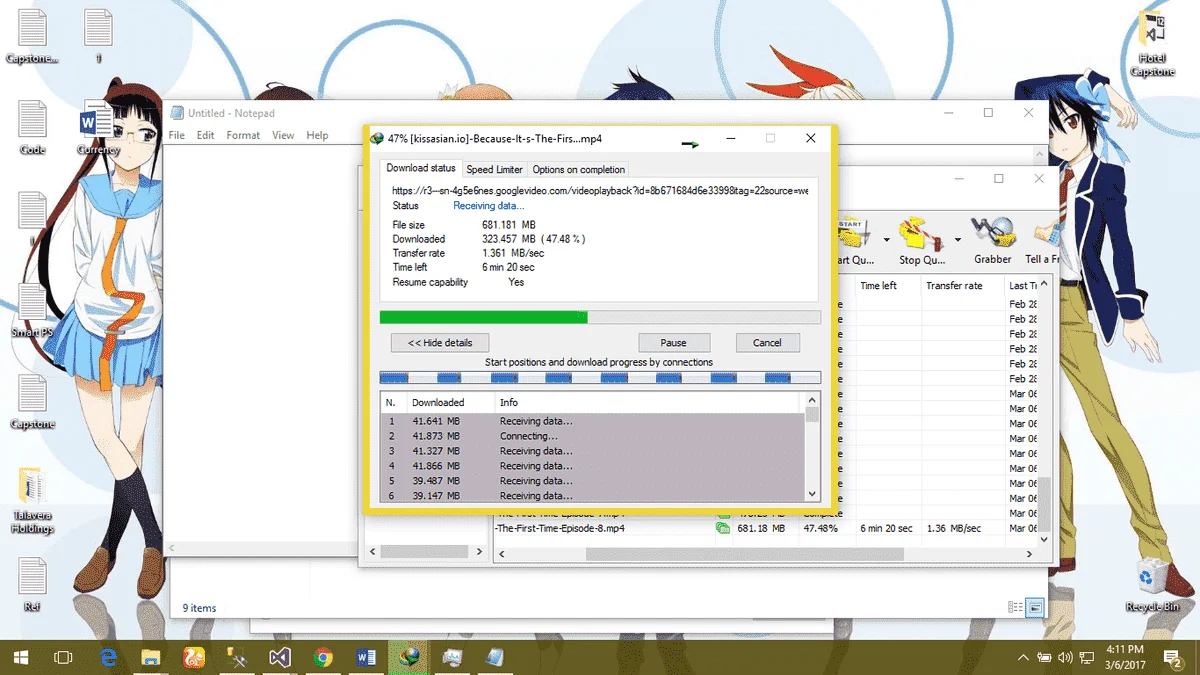This screenshot has width=1200, height=675.
Task: Open Visual Studio from taskbar
Action: [279, 657]
